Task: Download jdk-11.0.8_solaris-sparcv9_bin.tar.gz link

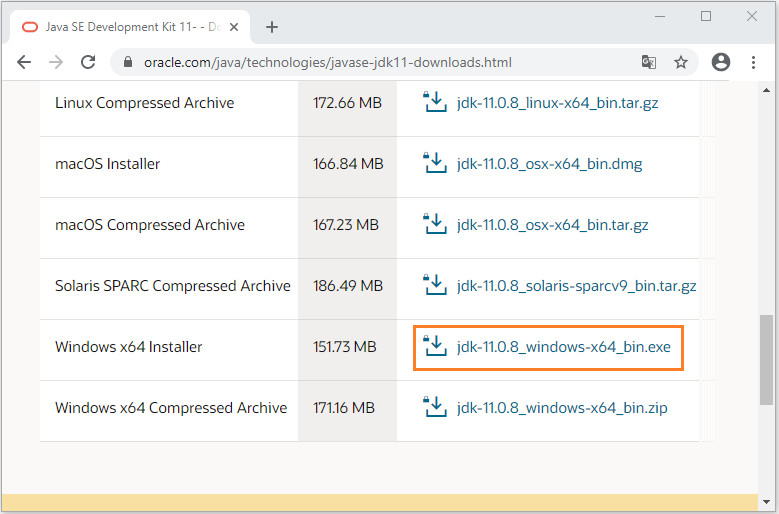Action: (576, 286)
